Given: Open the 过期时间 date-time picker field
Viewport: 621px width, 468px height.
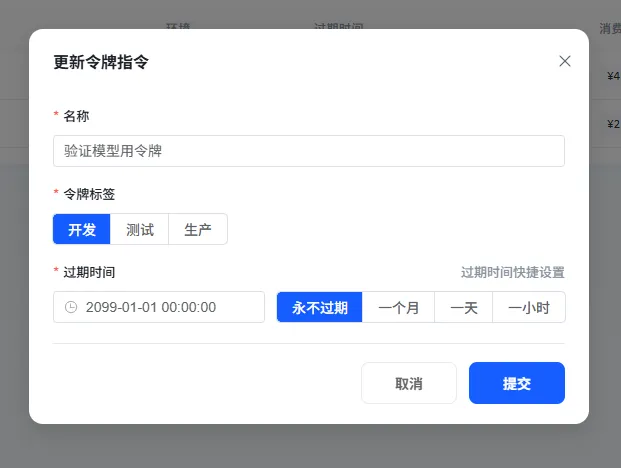Looking at the screenshot, I should coord(159,307).
